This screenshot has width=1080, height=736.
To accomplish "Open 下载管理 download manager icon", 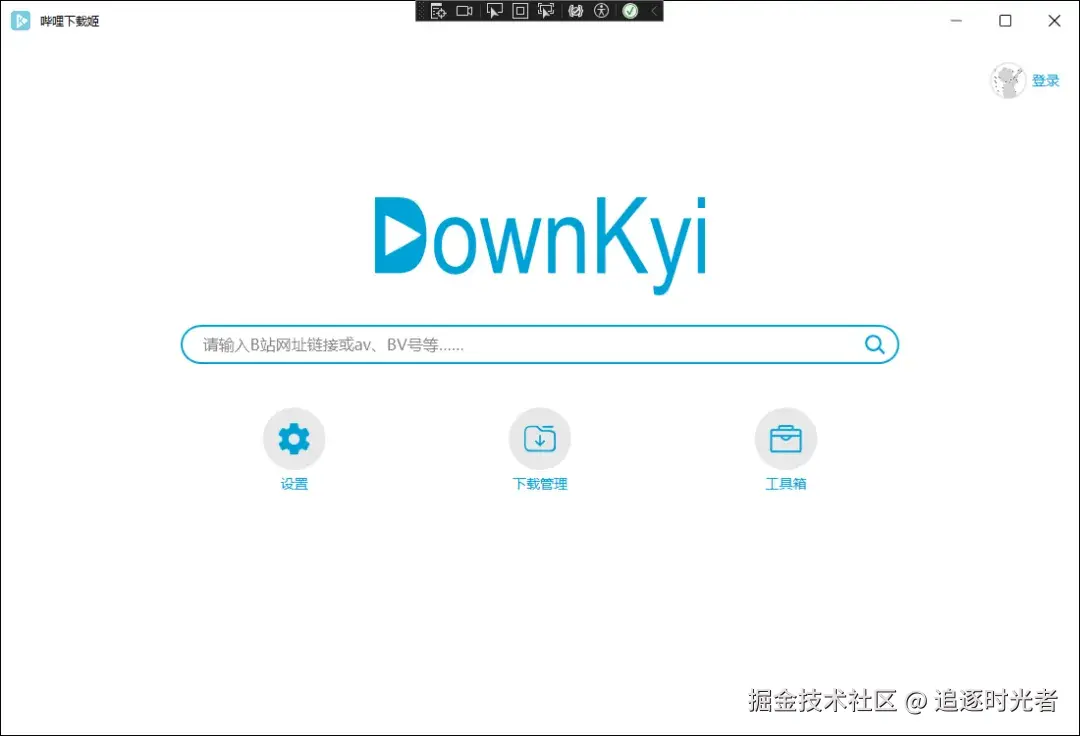I will pos(540,439).
